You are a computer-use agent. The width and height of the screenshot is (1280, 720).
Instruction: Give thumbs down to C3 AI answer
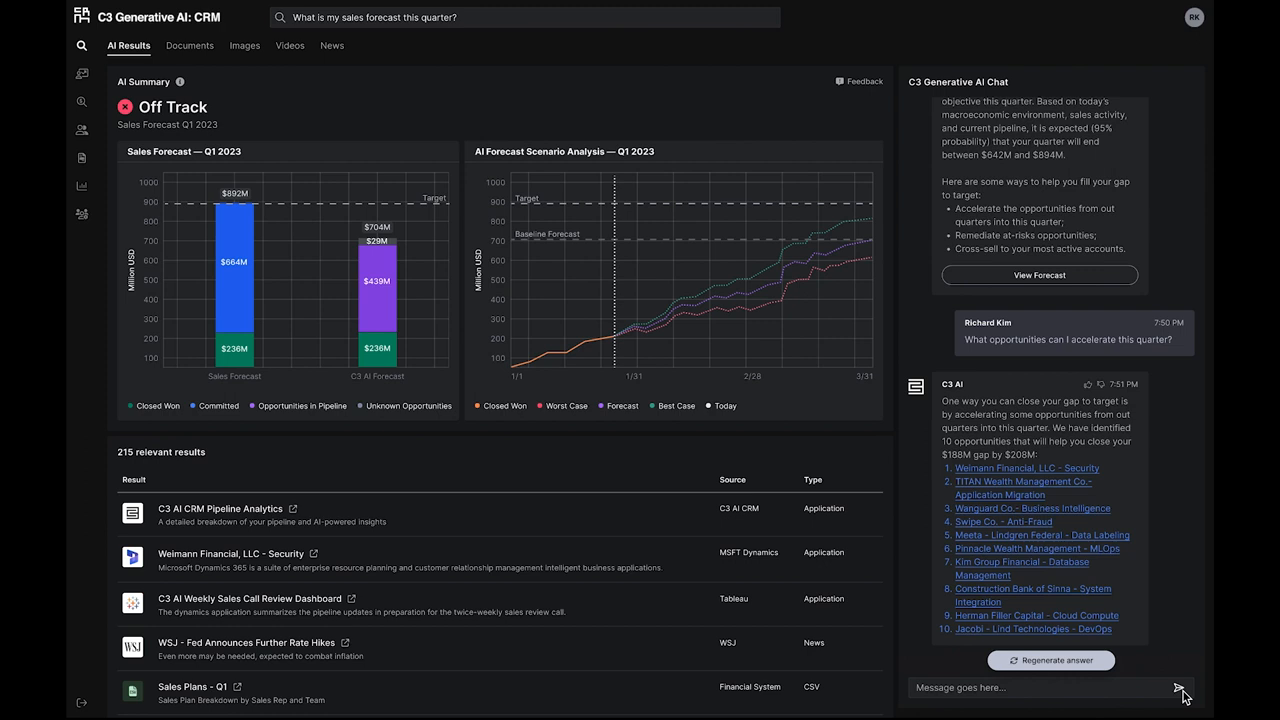[1101, 384]
